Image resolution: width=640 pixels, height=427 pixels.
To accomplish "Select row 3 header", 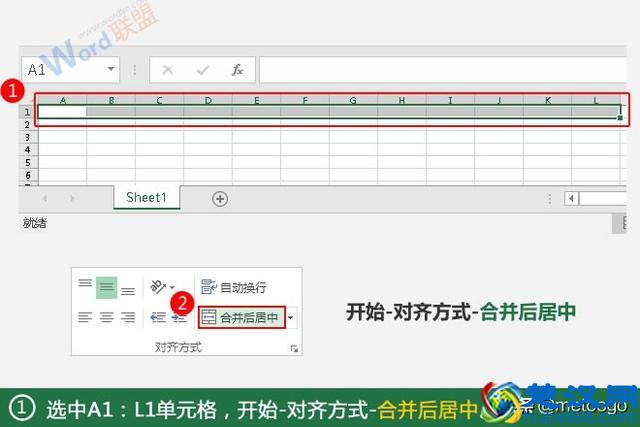I will pyautogui.click(x=28, y=137).
